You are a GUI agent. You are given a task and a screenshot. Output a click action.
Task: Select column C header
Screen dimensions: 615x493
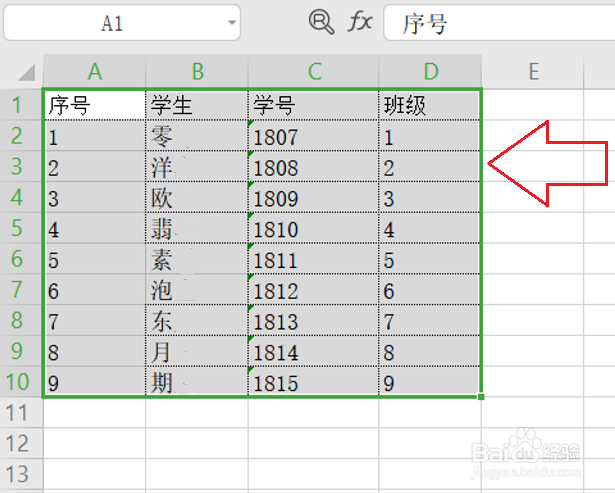tap(313, 71)
